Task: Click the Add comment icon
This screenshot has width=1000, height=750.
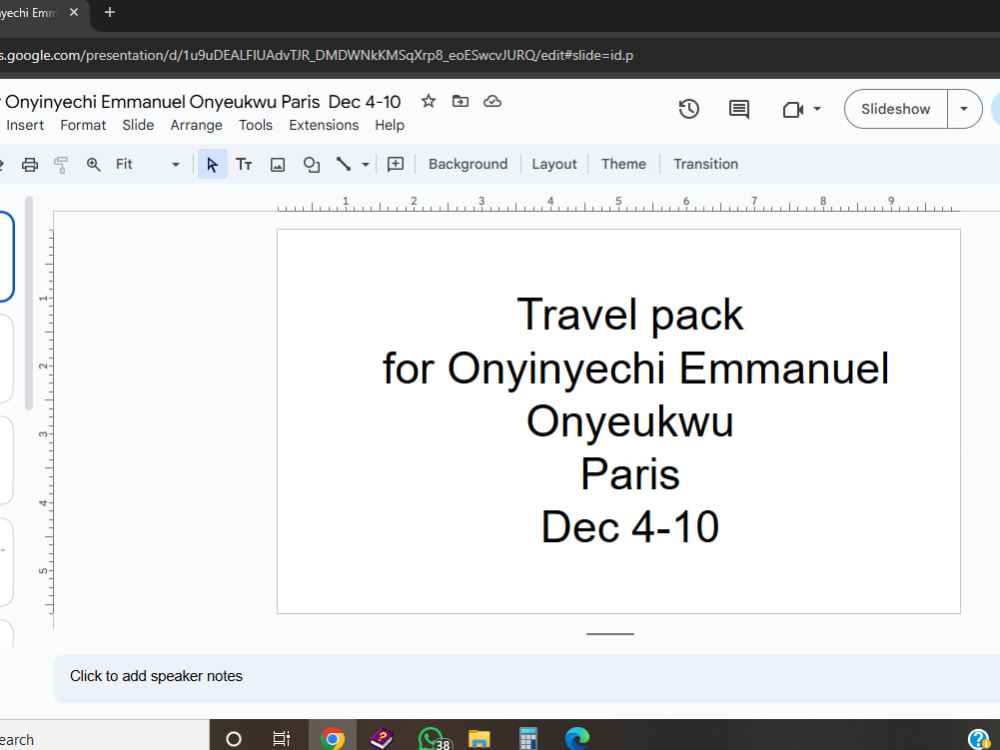Action: tap(395, 165)
